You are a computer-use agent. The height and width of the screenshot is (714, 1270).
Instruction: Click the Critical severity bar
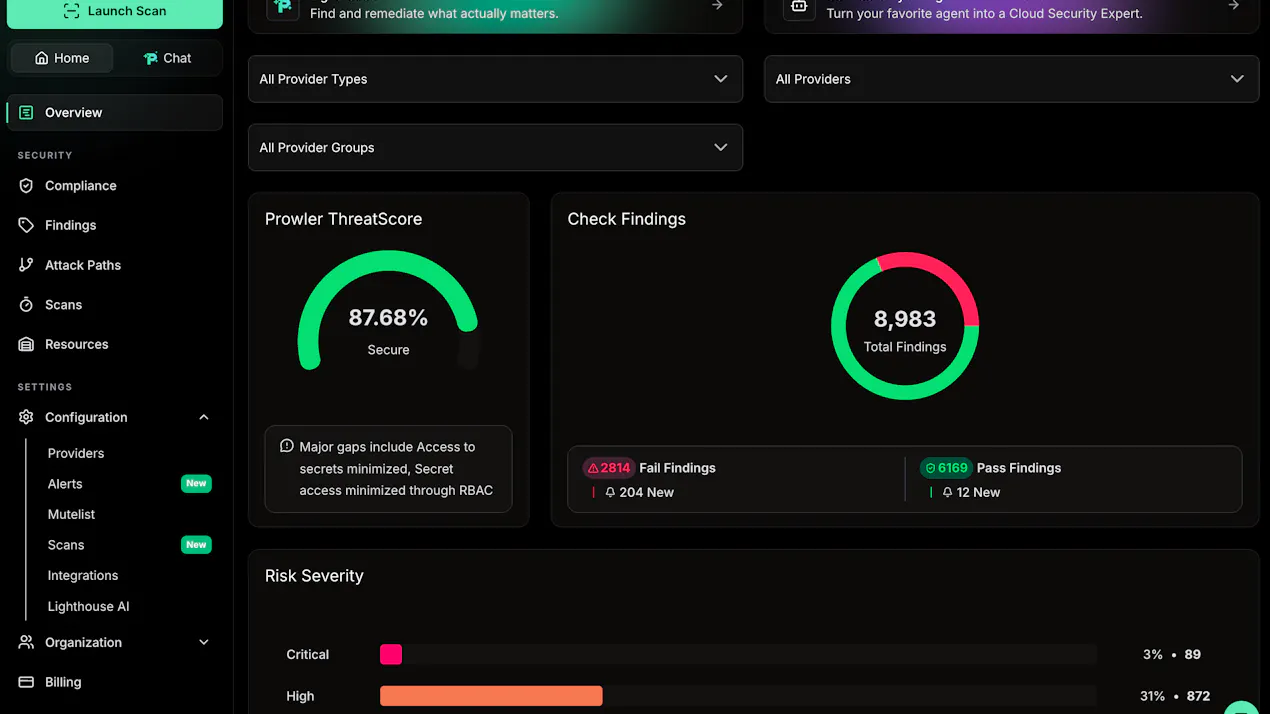[x=391, y=655]
